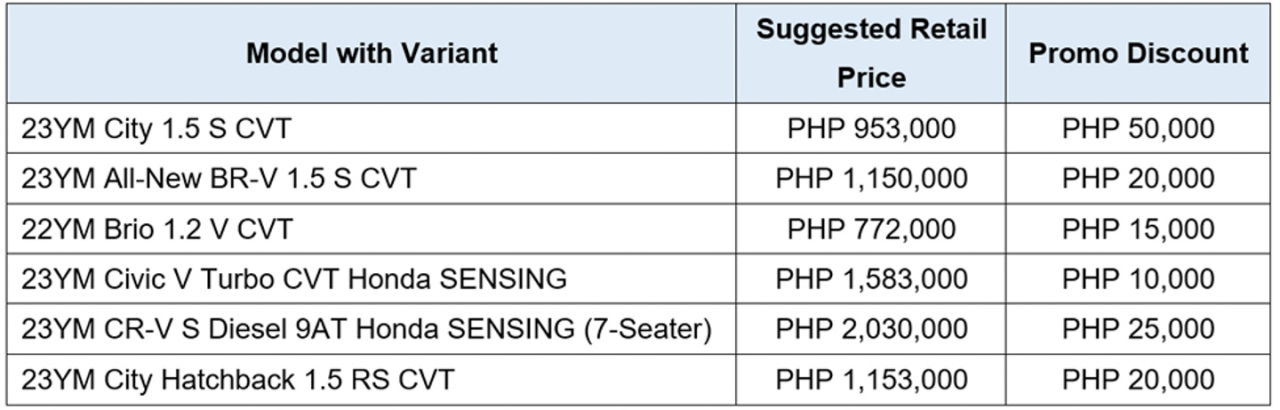Click the "23YM Civic V Turbo CVT" model cell
1280x410 pixels.
[x=294, y=279]
